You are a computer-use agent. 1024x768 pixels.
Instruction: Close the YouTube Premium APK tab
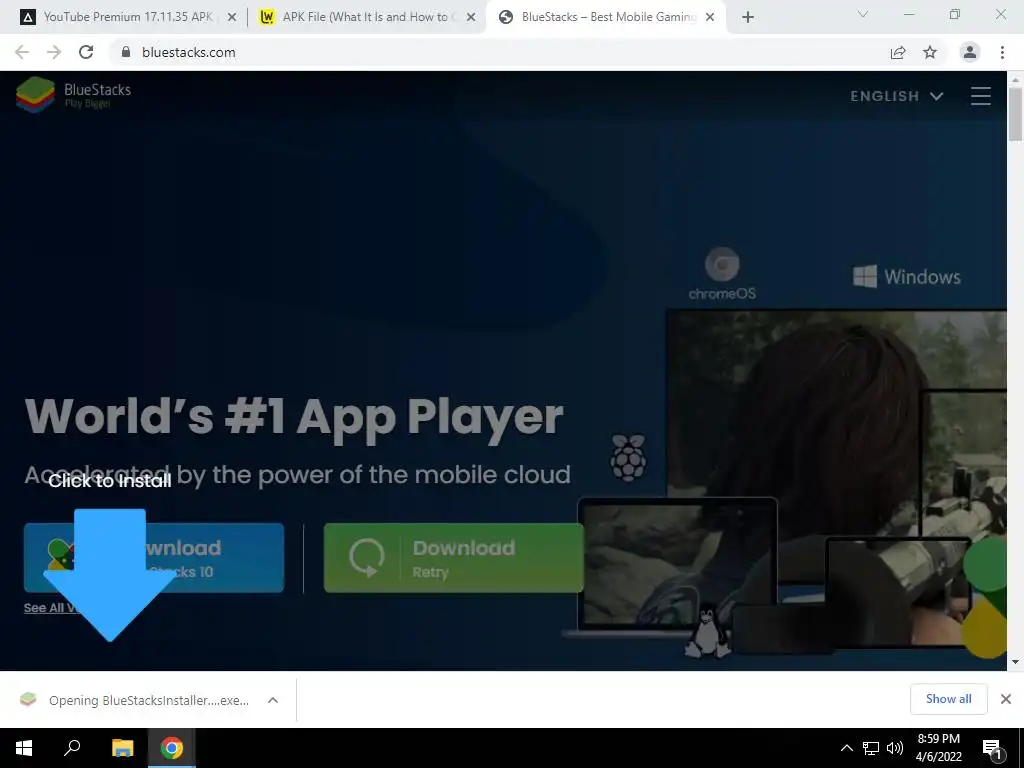[232, 18]
